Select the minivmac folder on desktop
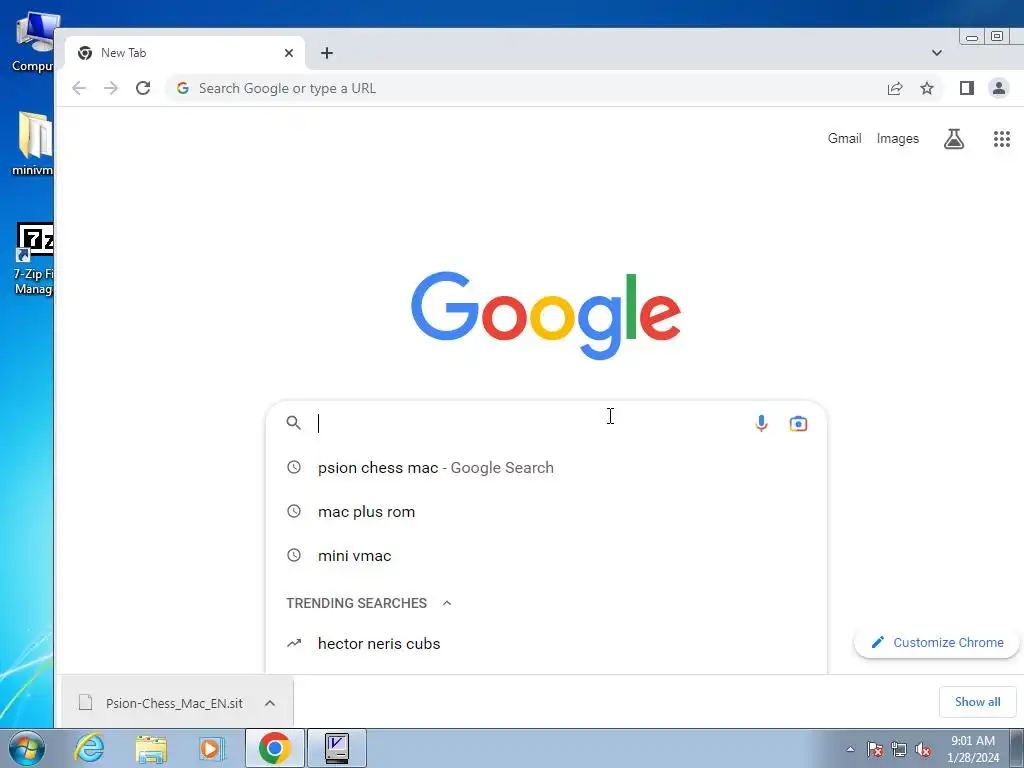 33,144
